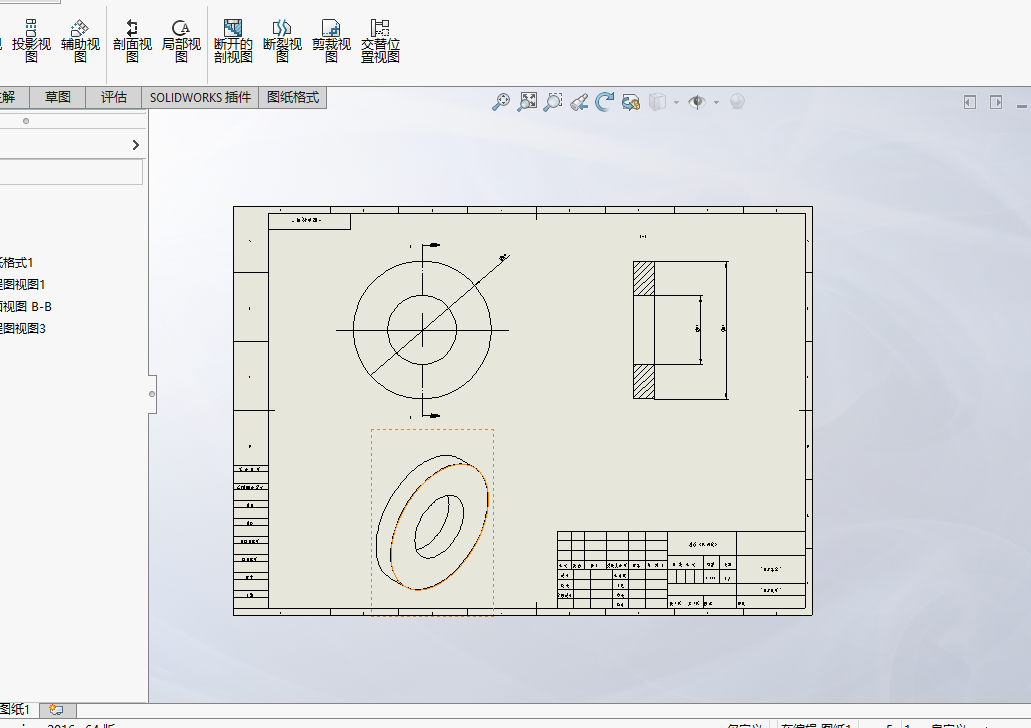Click the 3D Drawing View icon
The width and height of the screenshot is (1031, 728).
pyautogui.click(x=631, y=102)
